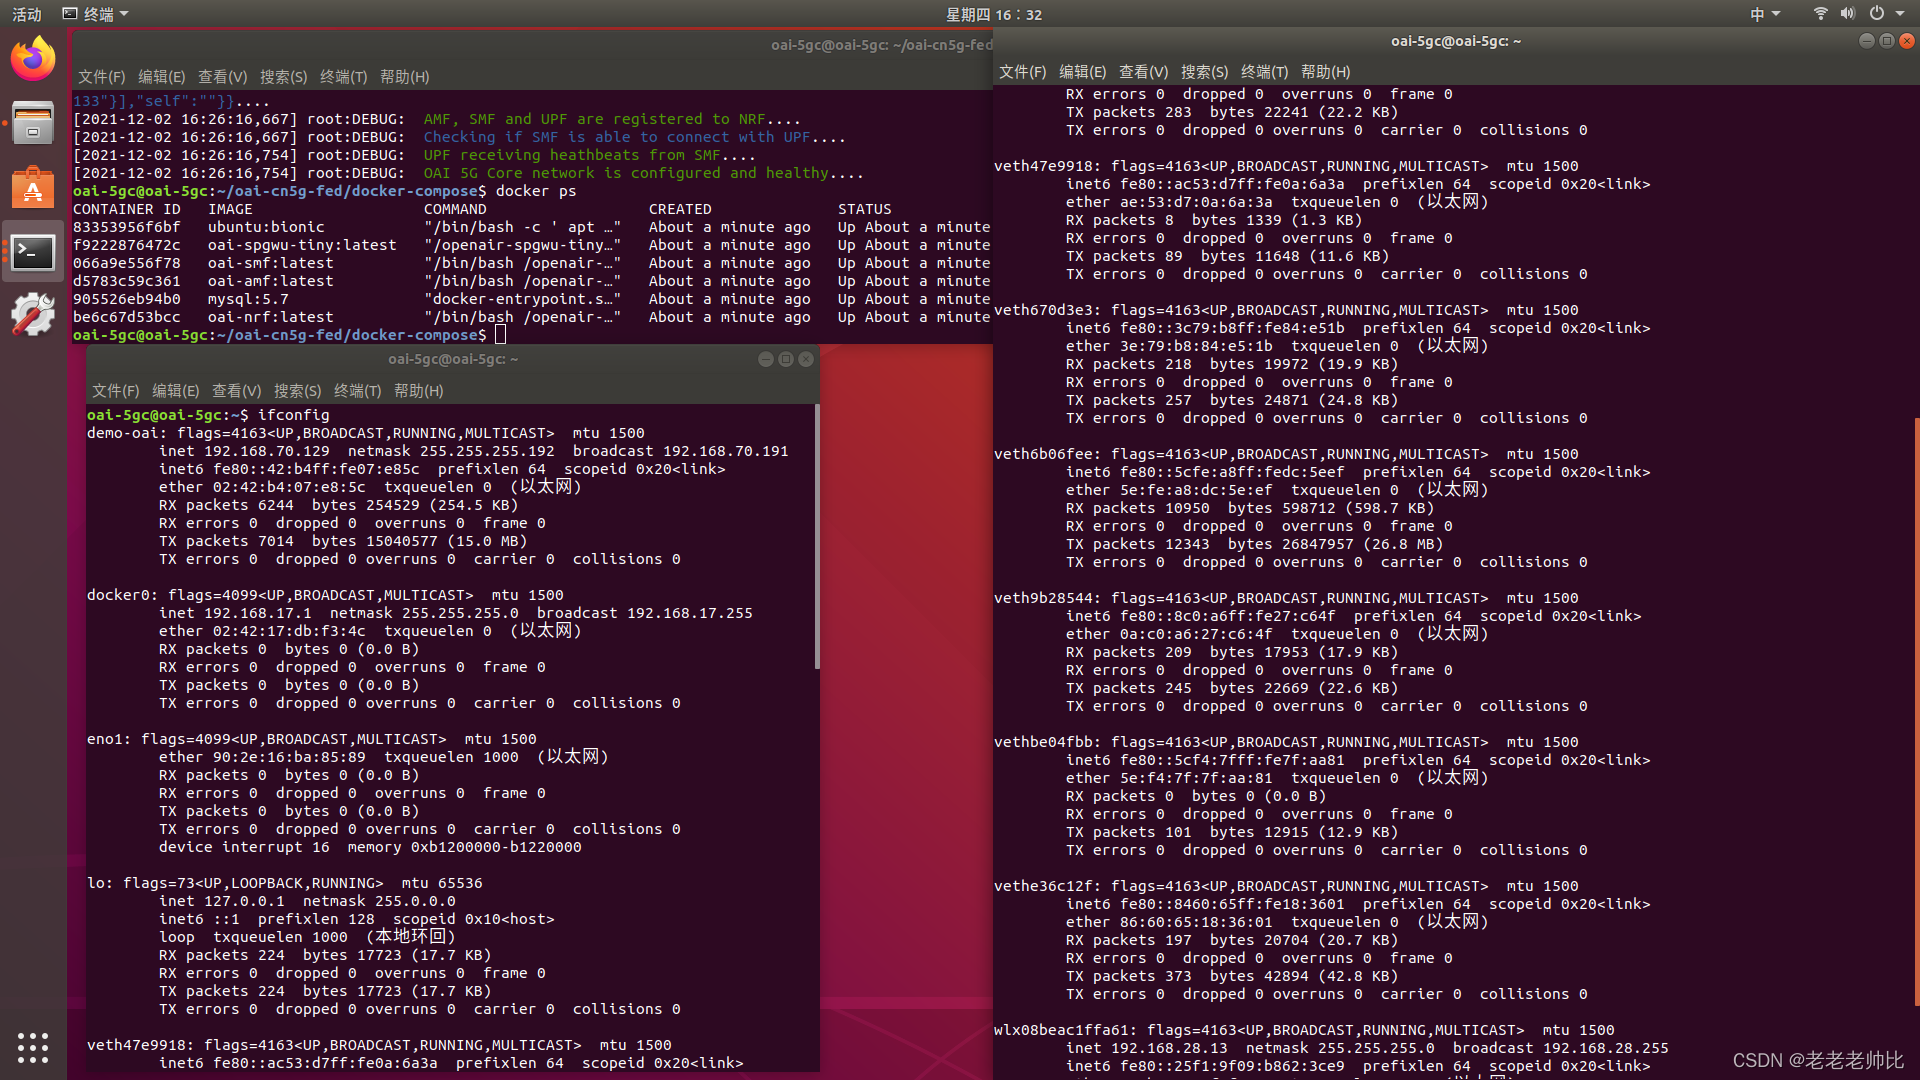Image resolution: width=1920 pixels, height=1080 pixels.
Task: Open power menu in top bar
Action: [x=1877, y=14]
